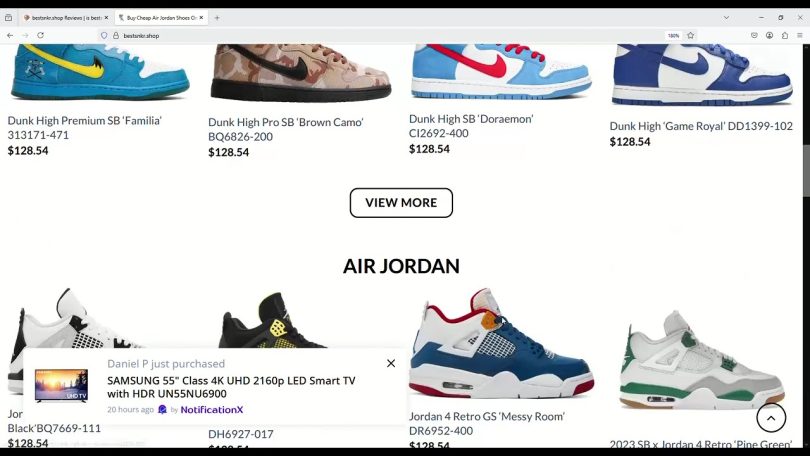
Task: Dismiss the NotificationX purchase popup
Action: pos(391,364)
